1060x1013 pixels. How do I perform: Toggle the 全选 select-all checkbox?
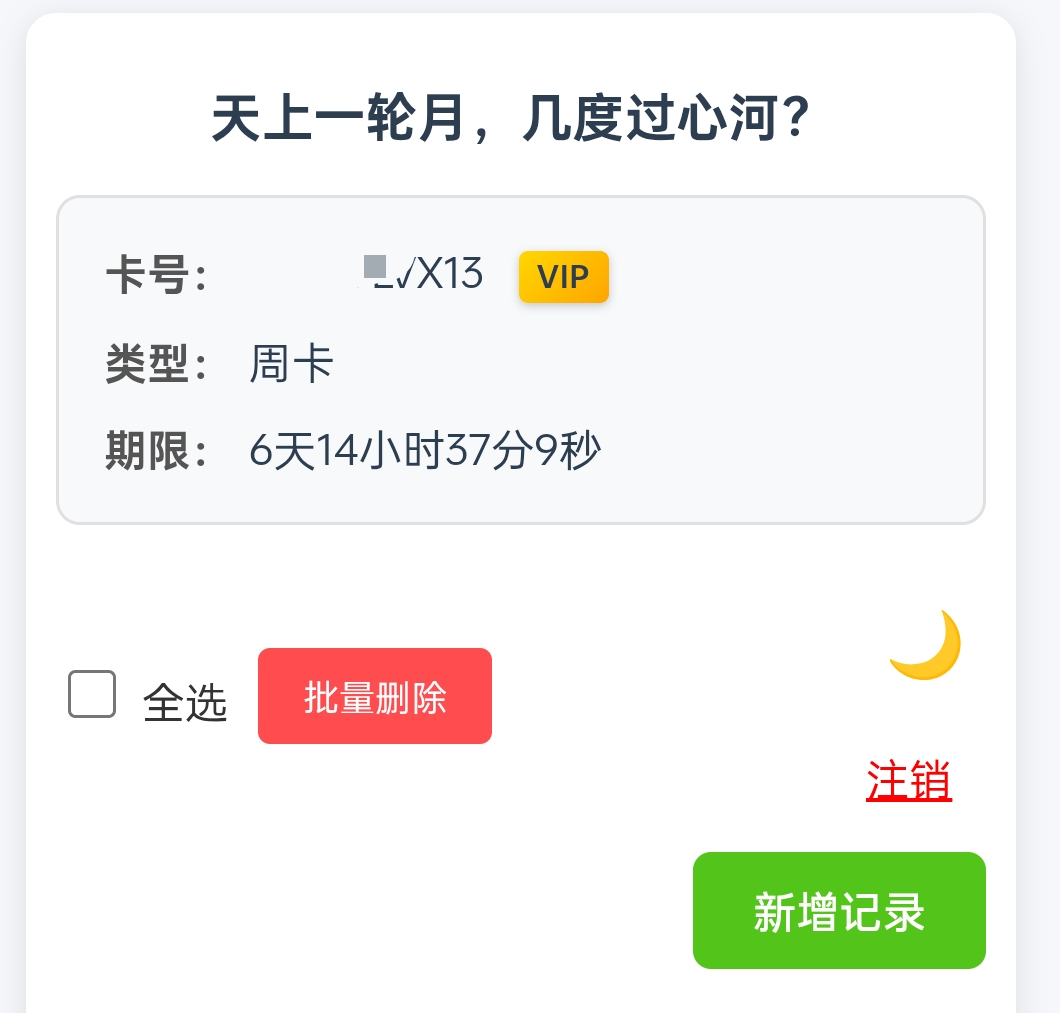91,695
